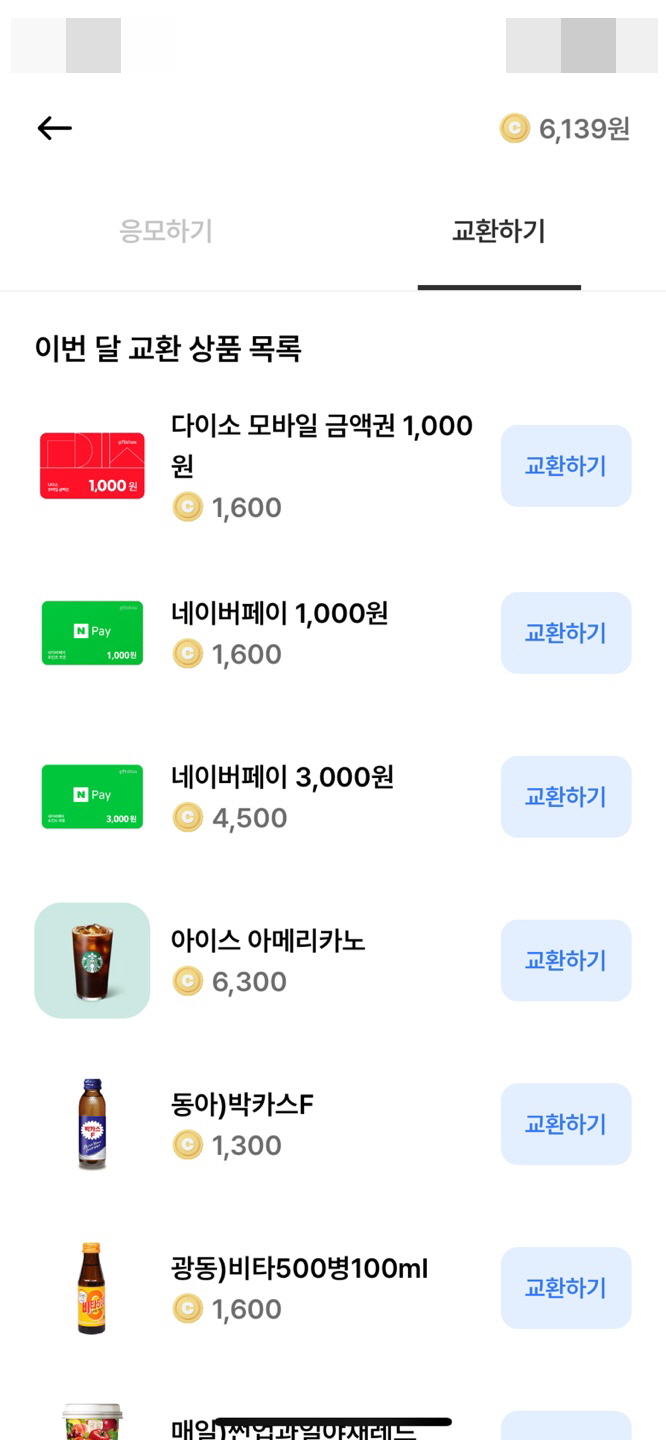Redeem 네이버페이 1,000원 with its 교환하기 button

click(566, 632)
